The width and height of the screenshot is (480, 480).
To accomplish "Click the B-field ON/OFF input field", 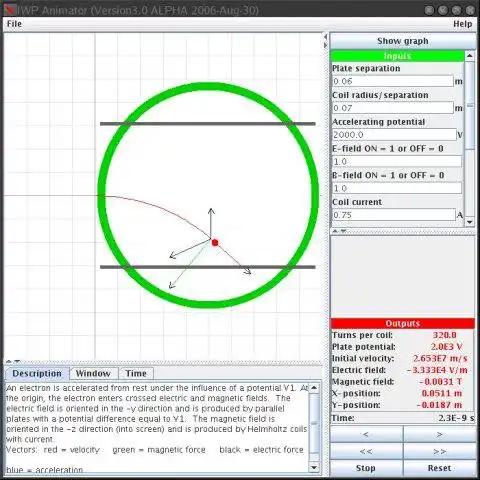I will tap(397, 188).
